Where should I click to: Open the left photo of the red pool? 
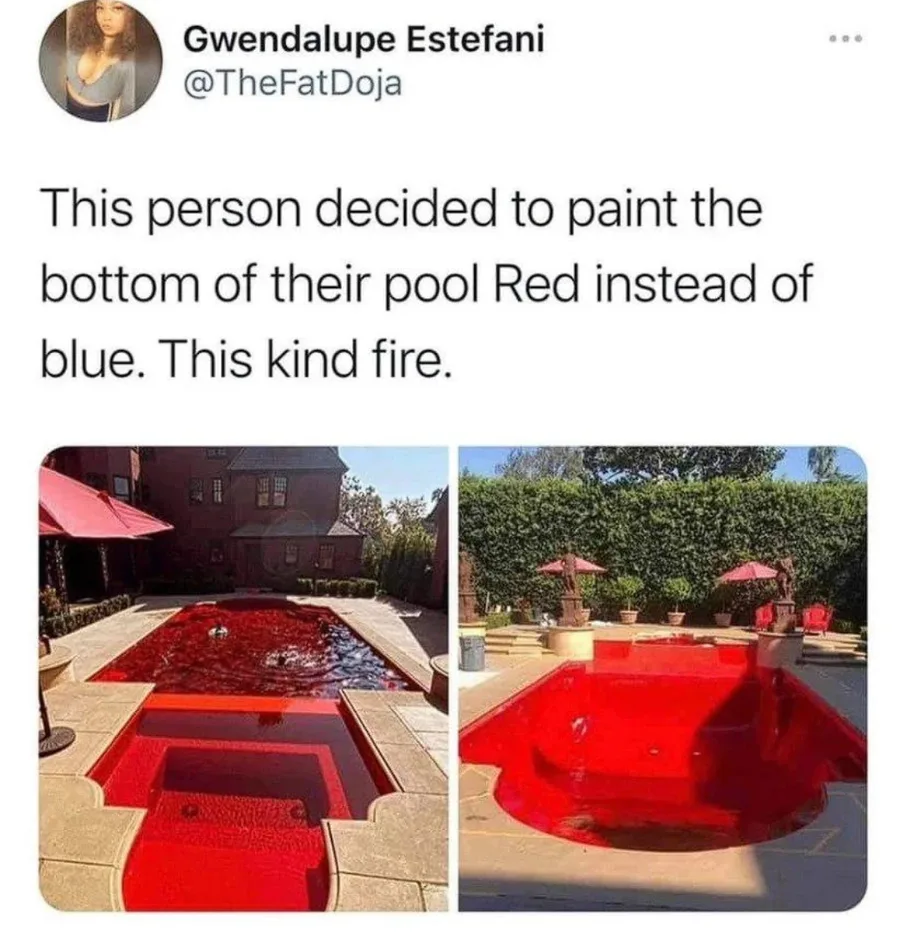243,678
